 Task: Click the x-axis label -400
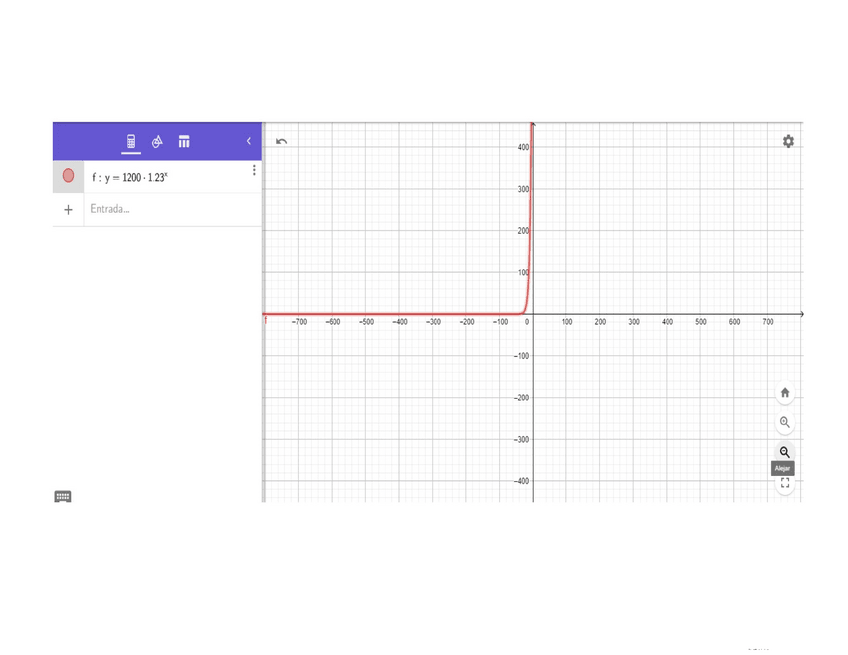tap(400, 322)
